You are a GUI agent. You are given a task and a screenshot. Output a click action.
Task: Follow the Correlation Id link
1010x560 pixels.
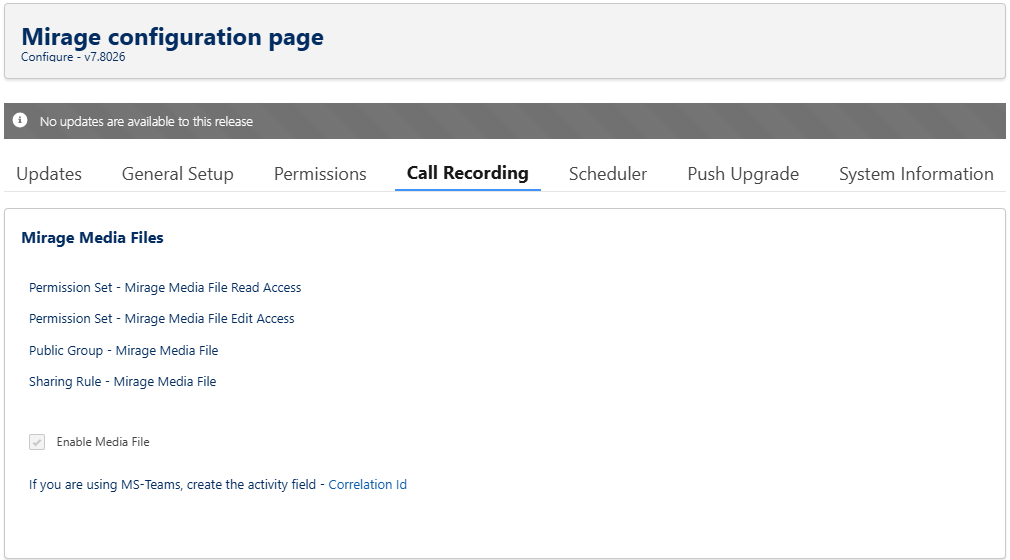(x=368, y=485)
